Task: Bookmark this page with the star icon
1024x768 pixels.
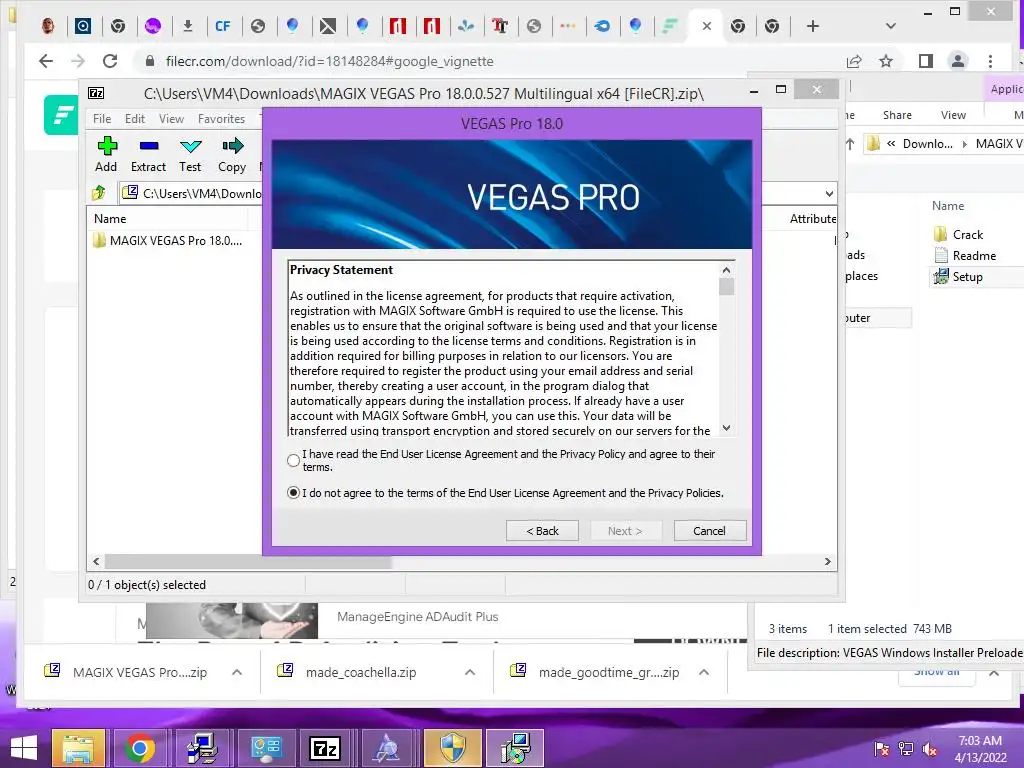Action: (x=886, y=61)
